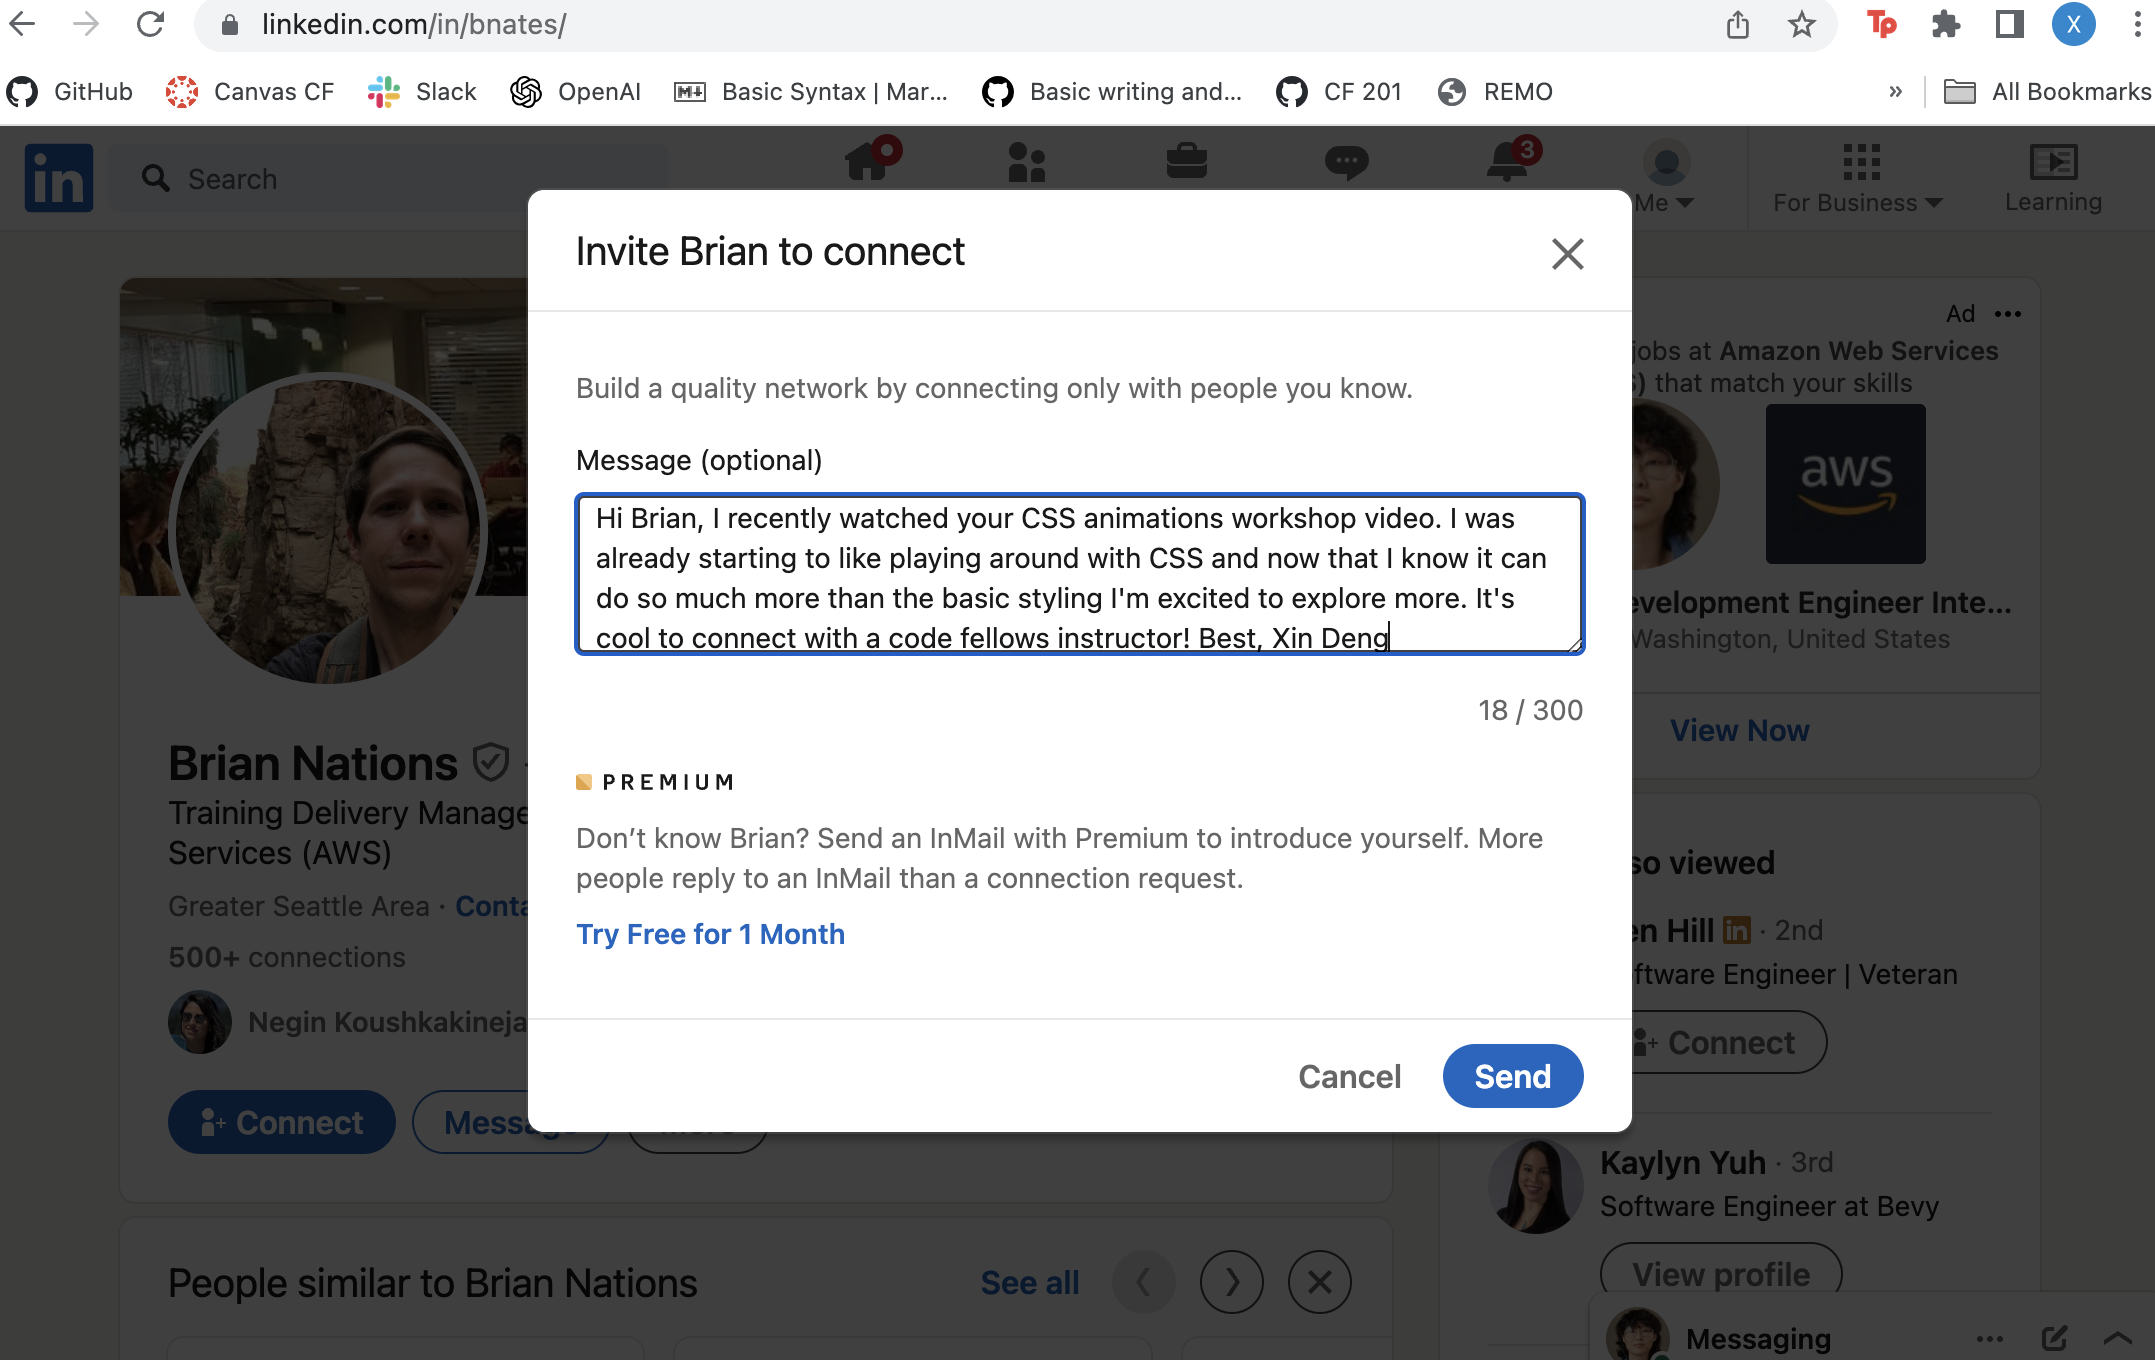
Task: View profile of Kaylyn Yuh
Action: (1721, 1274)
